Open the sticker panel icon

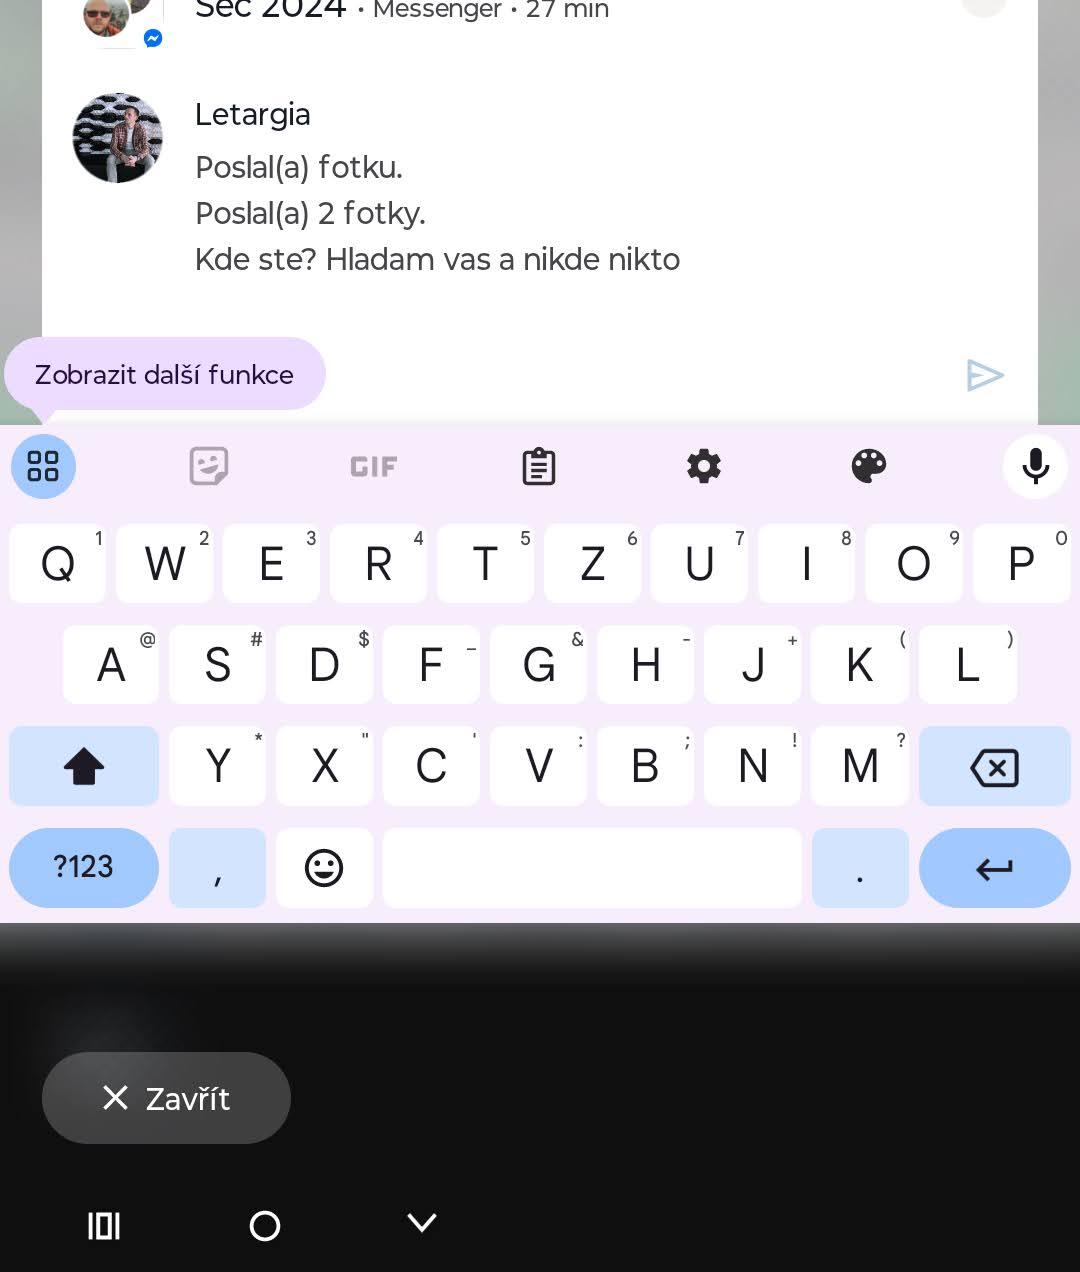tap(209, 466)
